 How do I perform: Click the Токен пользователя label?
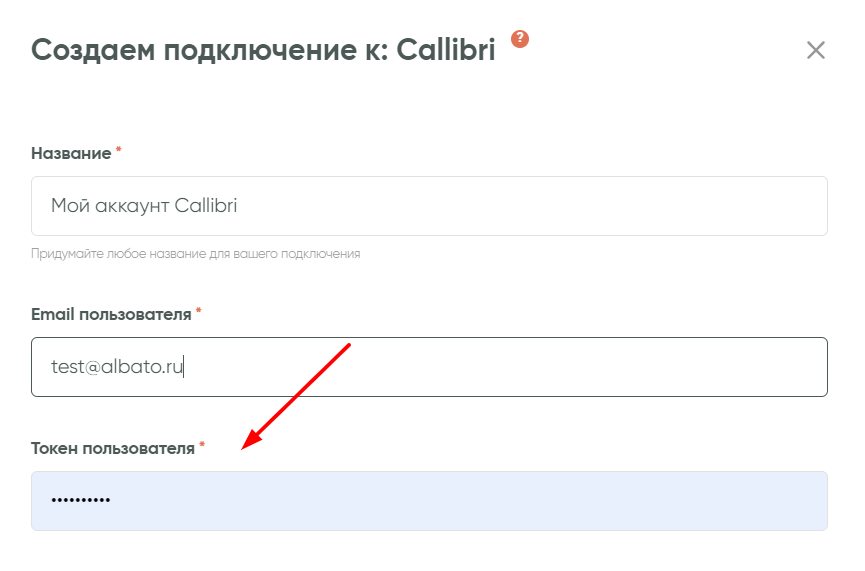pos(113,448)
